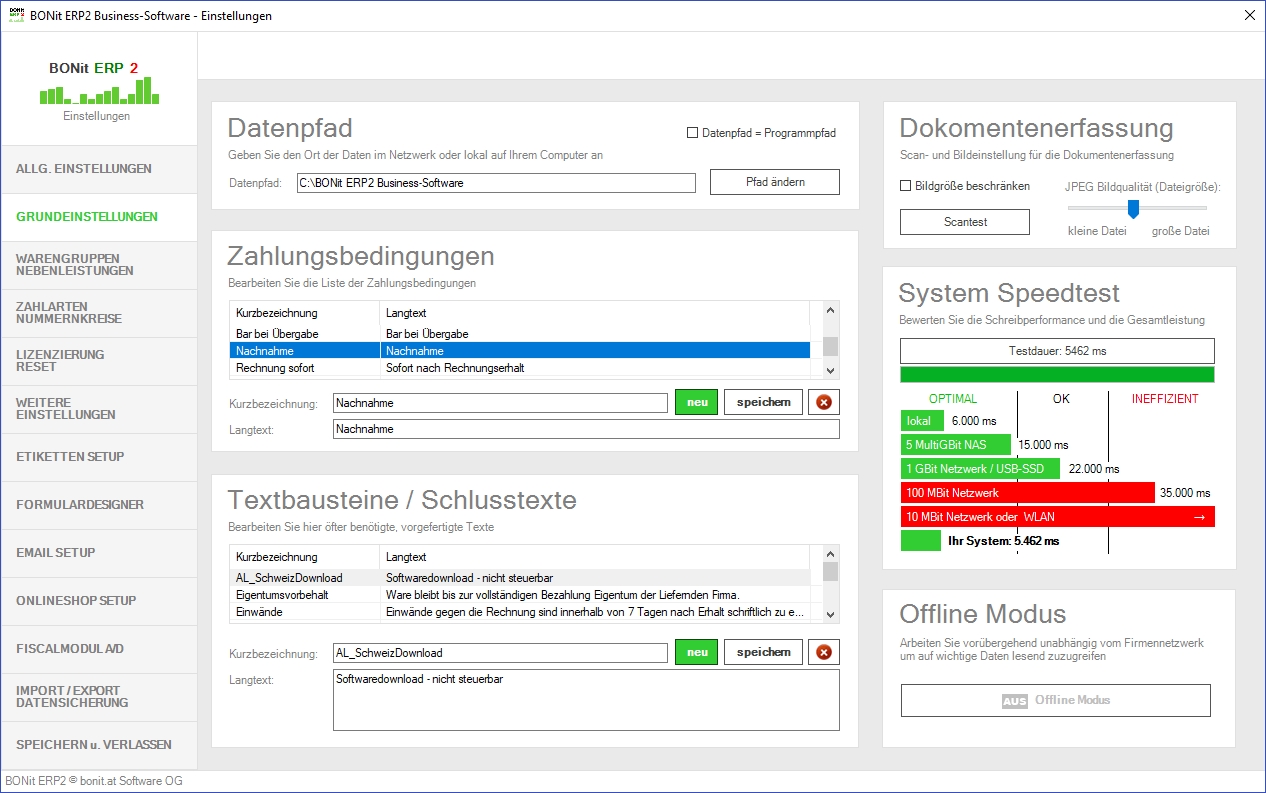Run the speed test via the Testdauer button

[1057, 351]
